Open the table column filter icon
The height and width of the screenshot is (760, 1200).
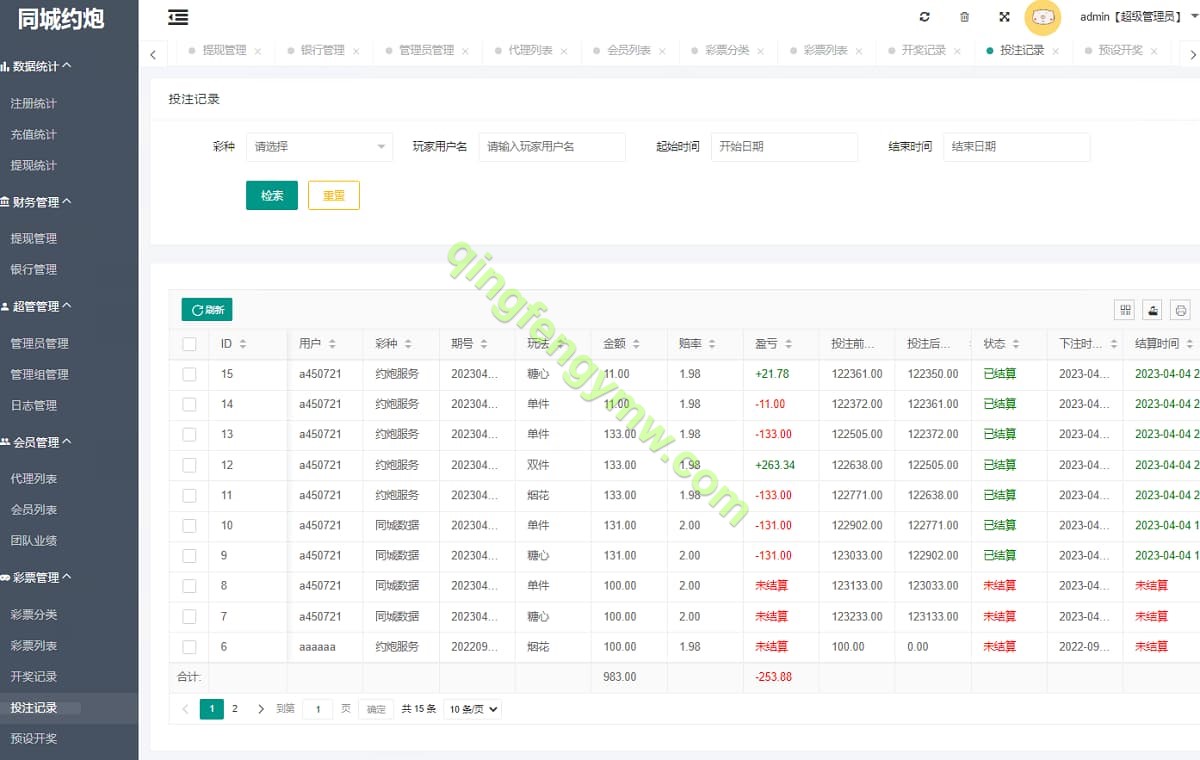1125,310
